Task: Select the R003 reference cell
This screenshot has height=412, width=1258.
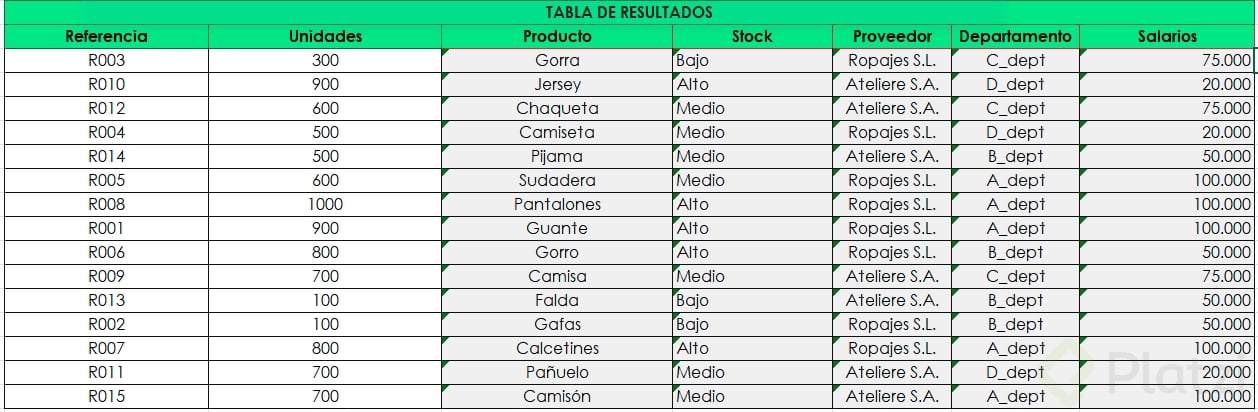Action: click(x=106, y=60)
